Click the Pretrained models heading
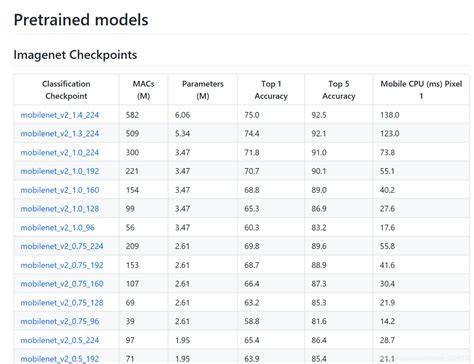 81,20
